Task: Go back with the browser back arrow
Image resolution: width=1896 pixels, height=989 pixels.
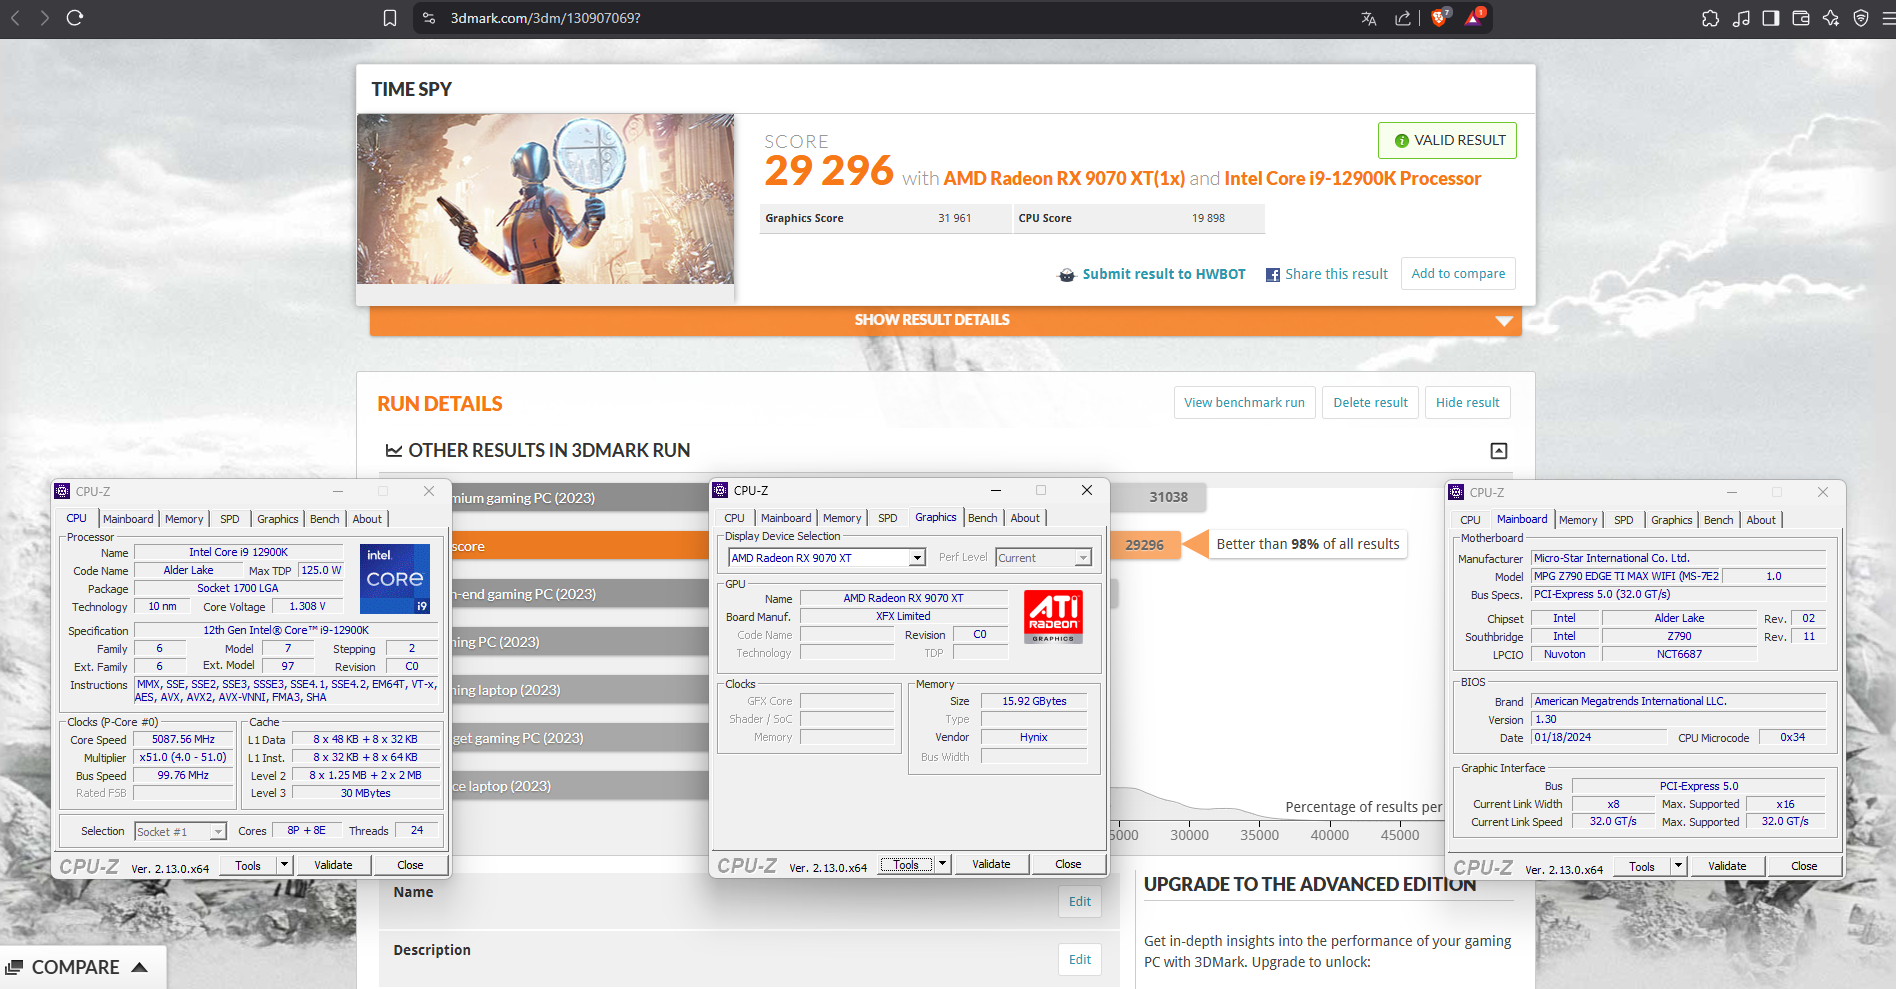Action: 15,18
